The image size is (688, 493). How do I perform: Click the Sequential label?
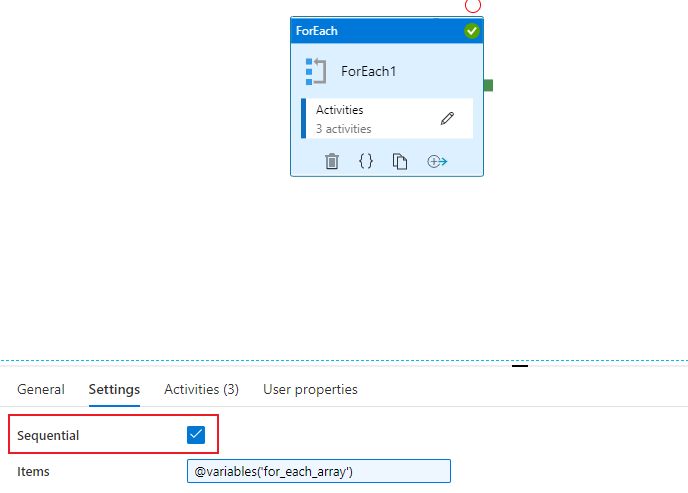pyautogui.click(x=48, y=436)
